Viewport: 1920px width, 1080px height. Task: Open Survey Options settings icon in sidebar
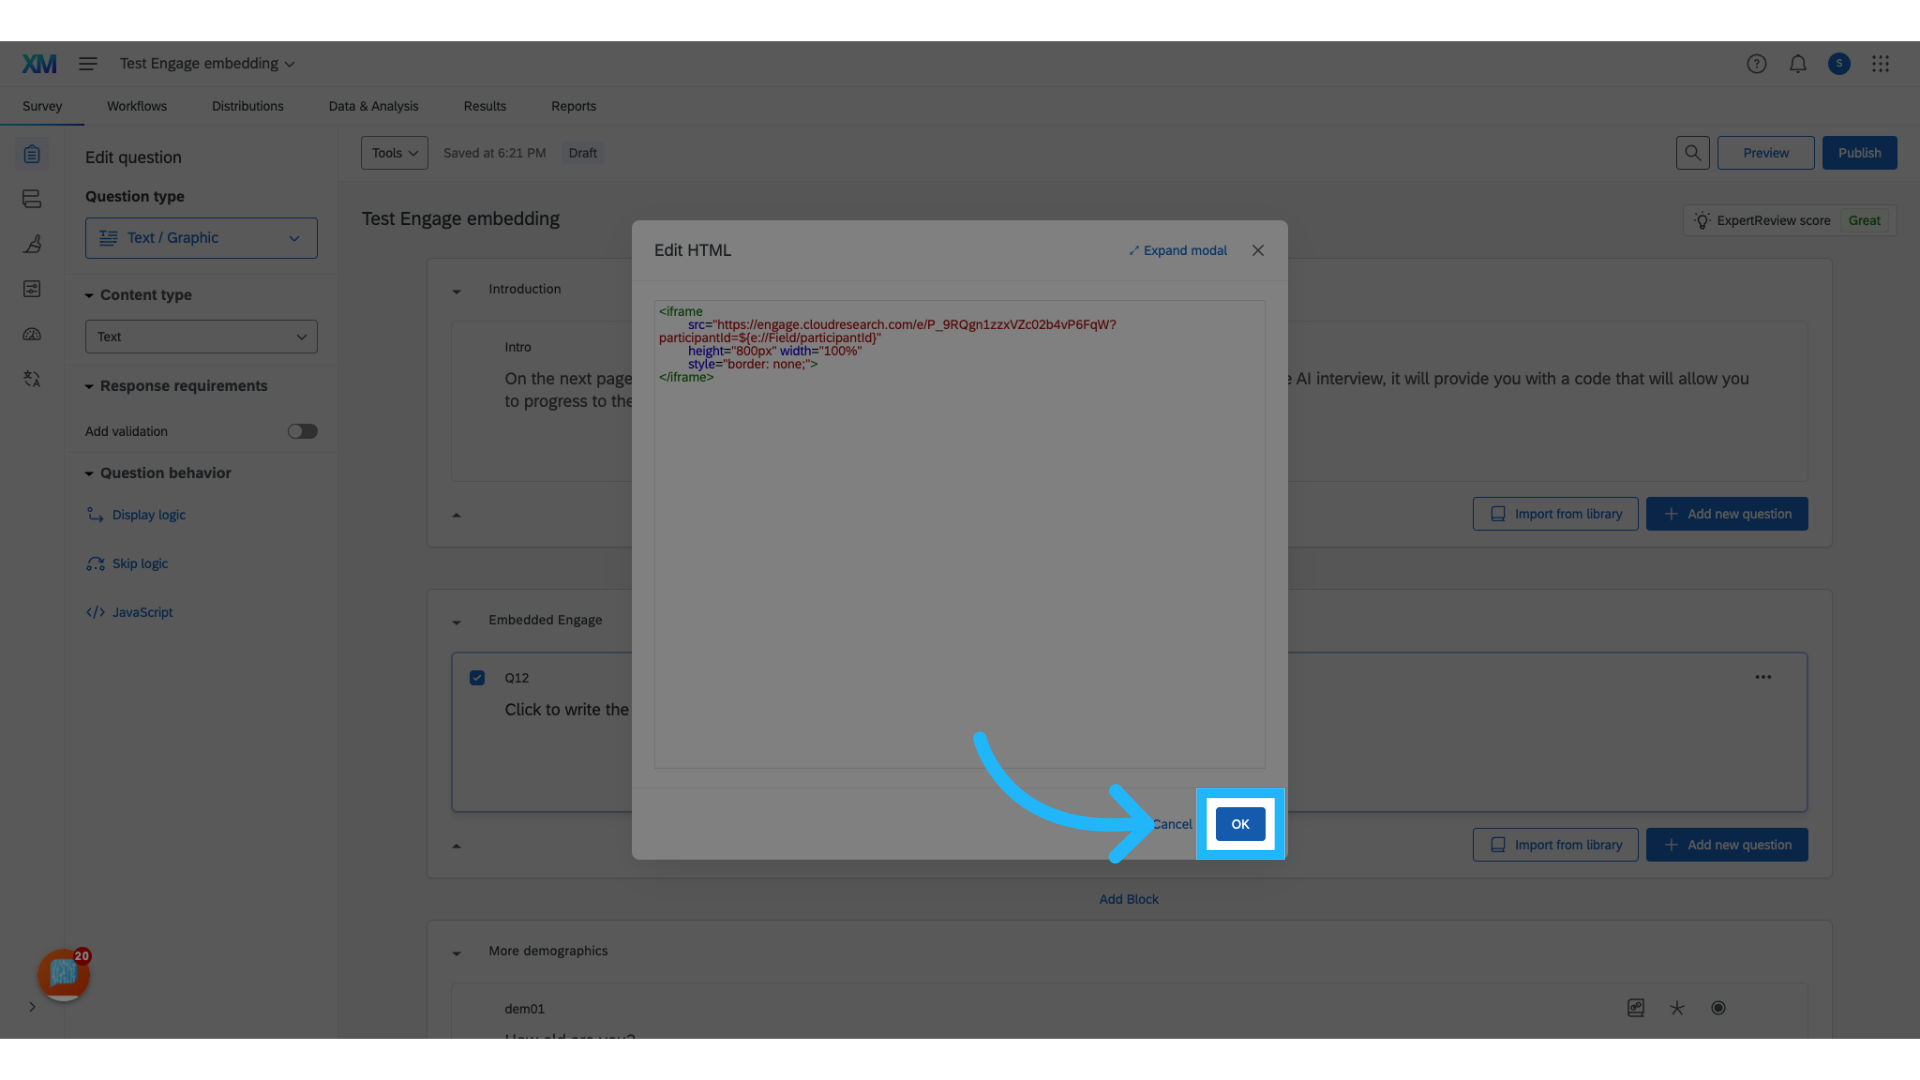pyautogui.click(x=31, y=288)
